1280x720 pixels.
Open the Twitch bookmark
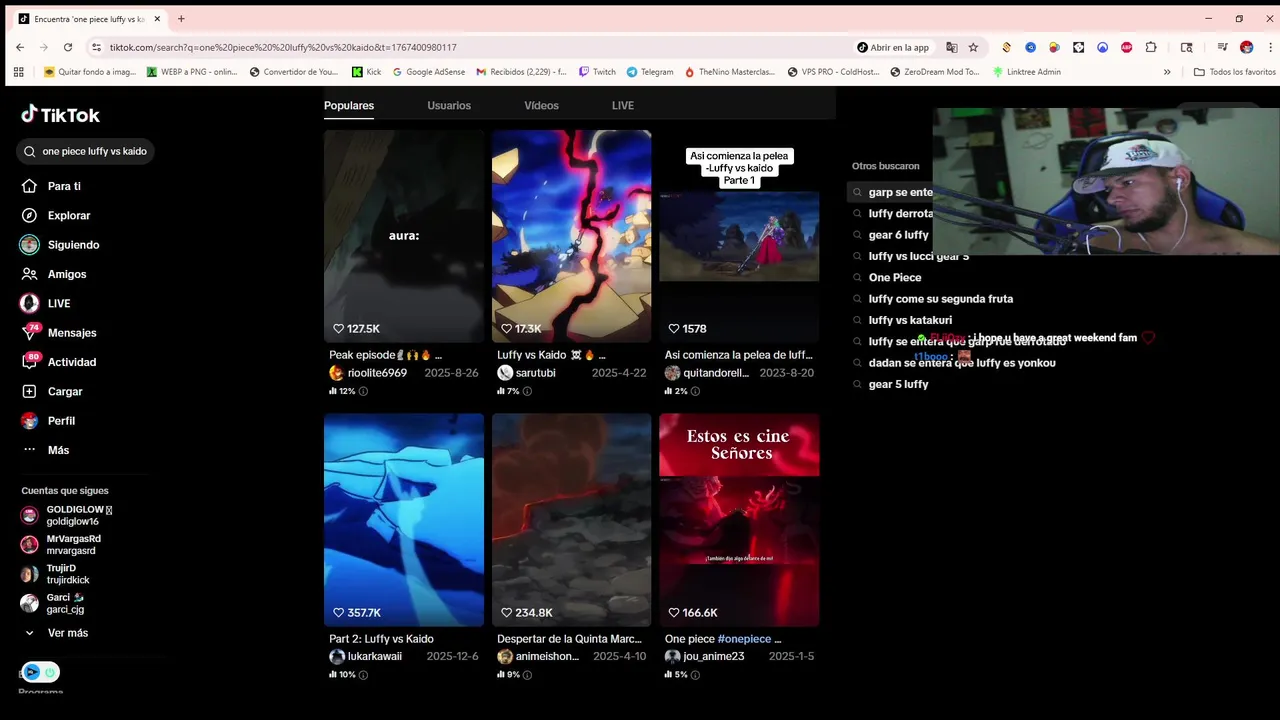597,72
